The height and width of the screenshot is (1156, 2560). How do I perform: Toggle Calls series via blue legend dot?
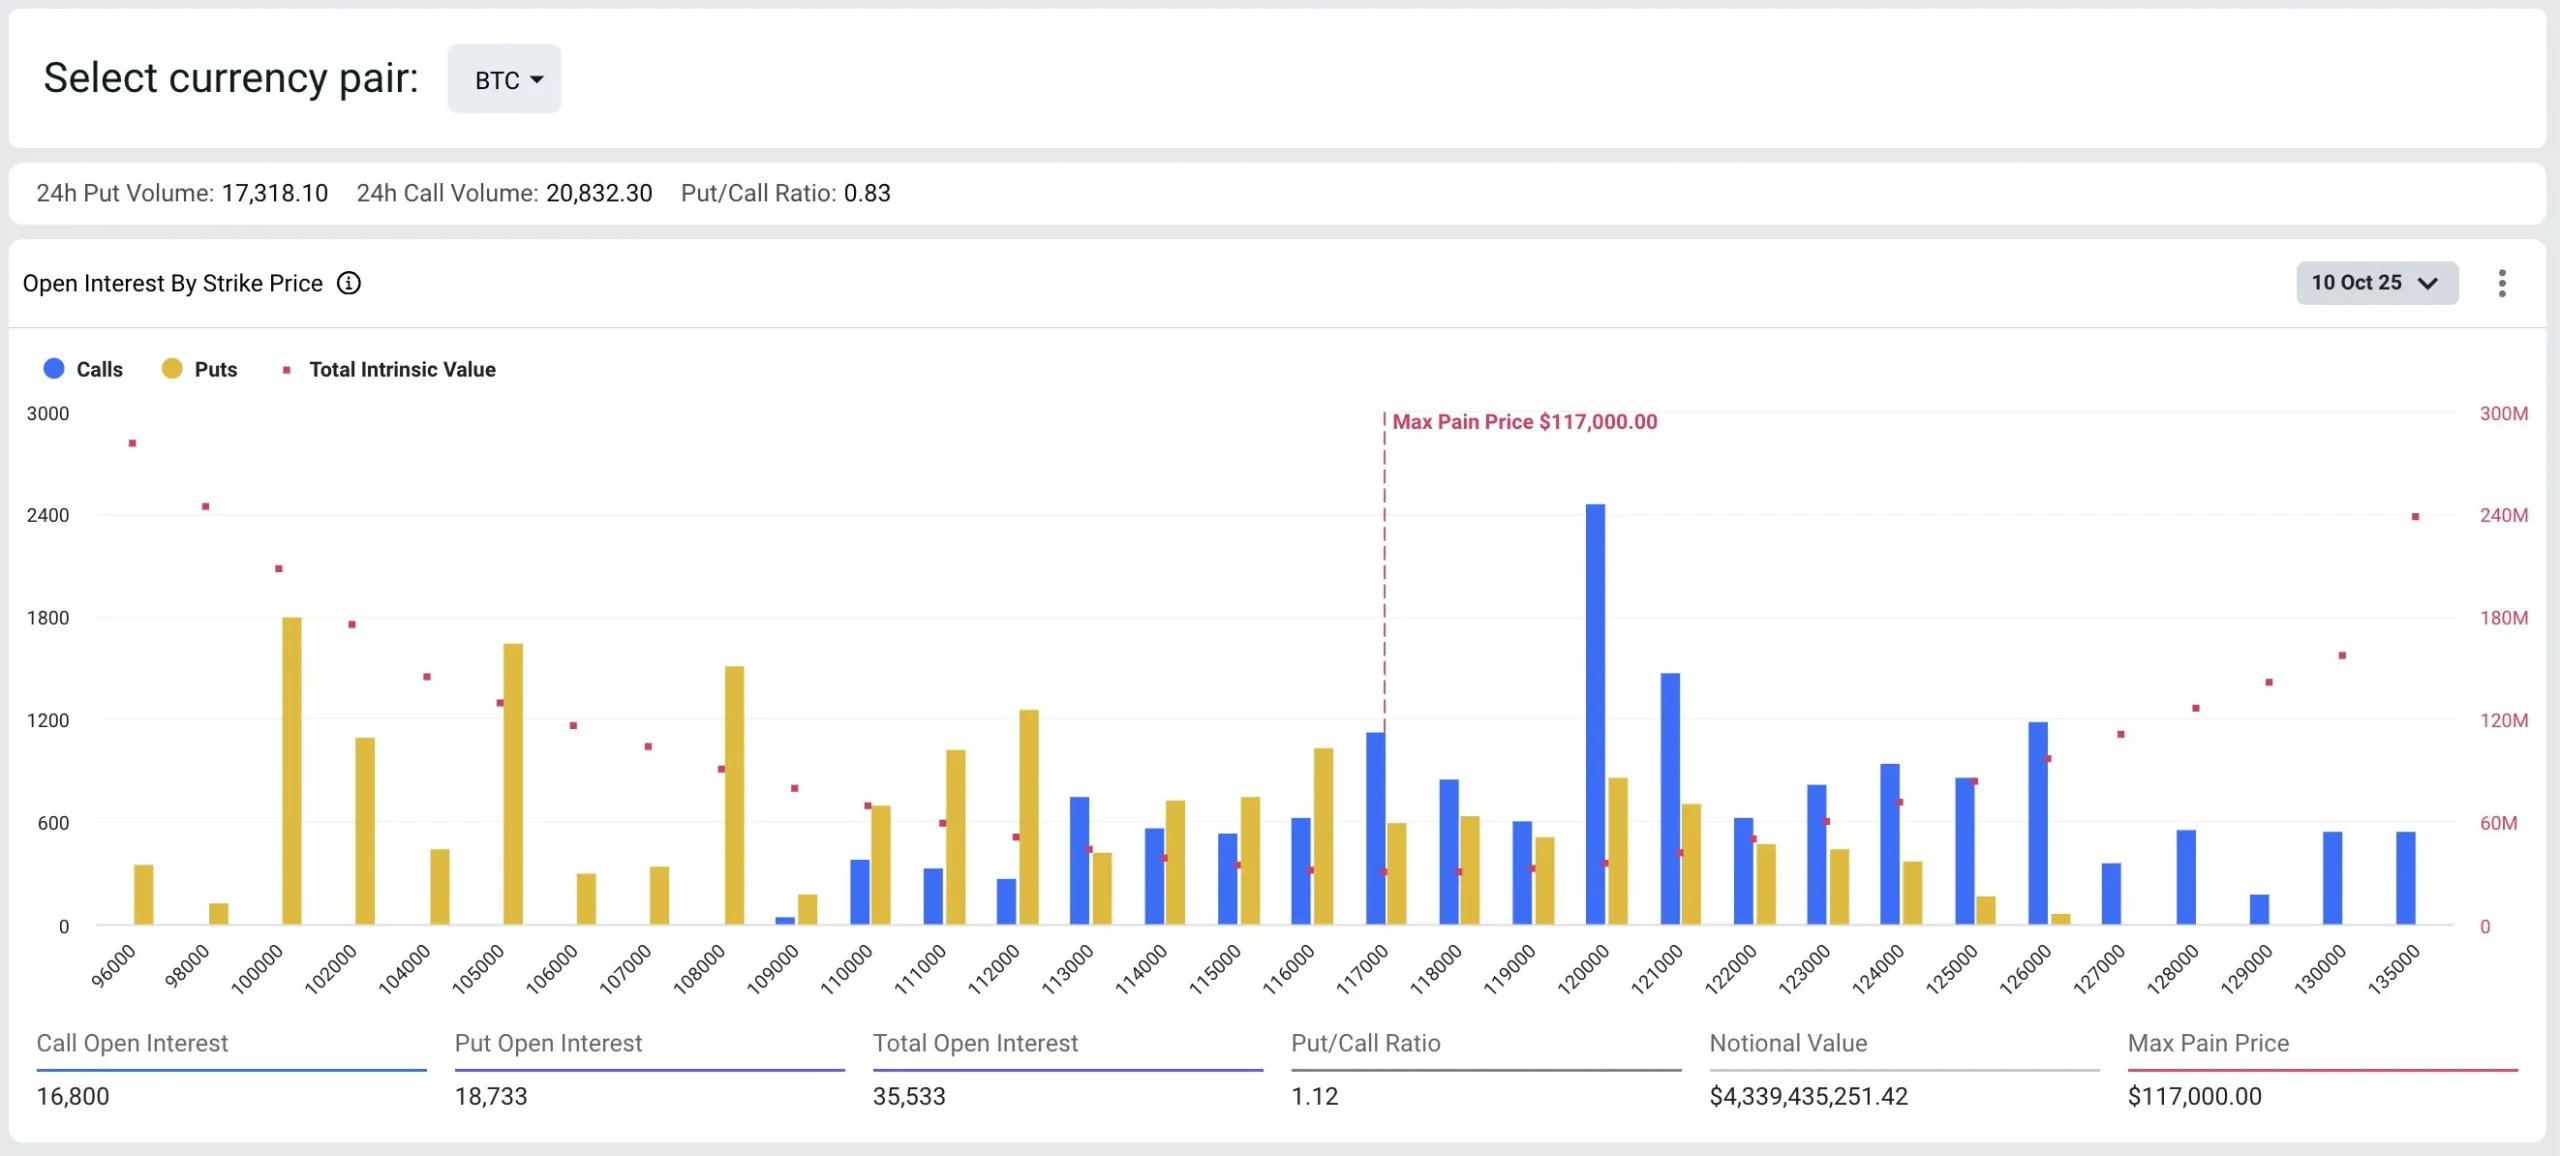pos(54,369)
